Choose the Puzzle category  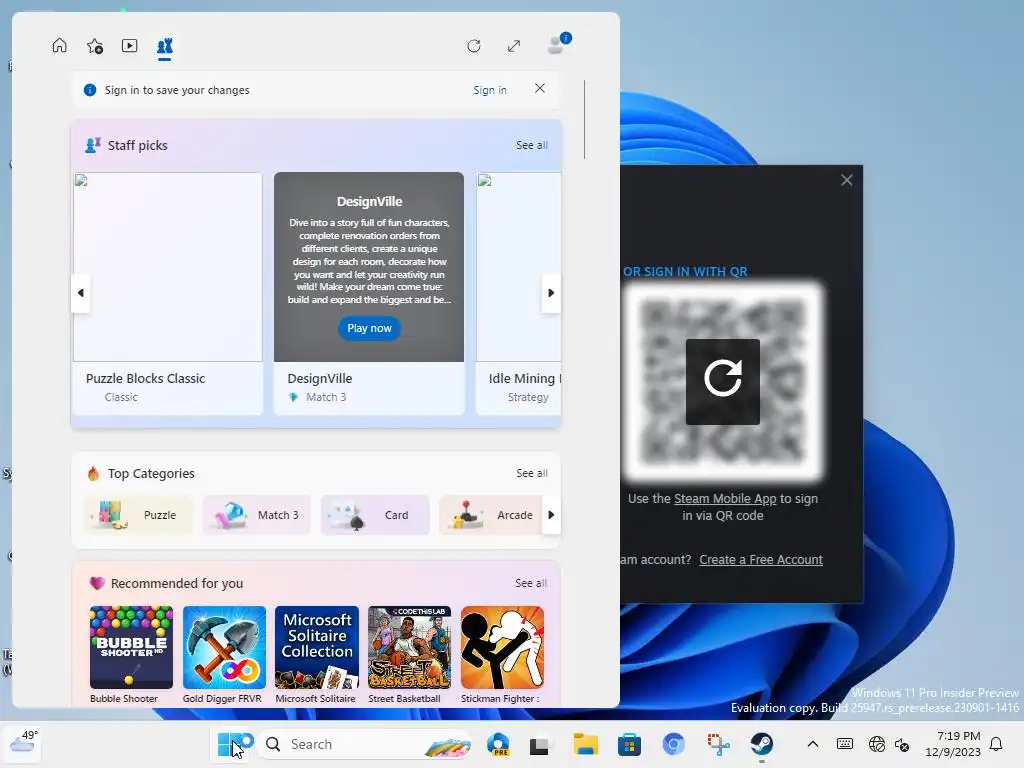pyautogui.click(x=139, y=515)
